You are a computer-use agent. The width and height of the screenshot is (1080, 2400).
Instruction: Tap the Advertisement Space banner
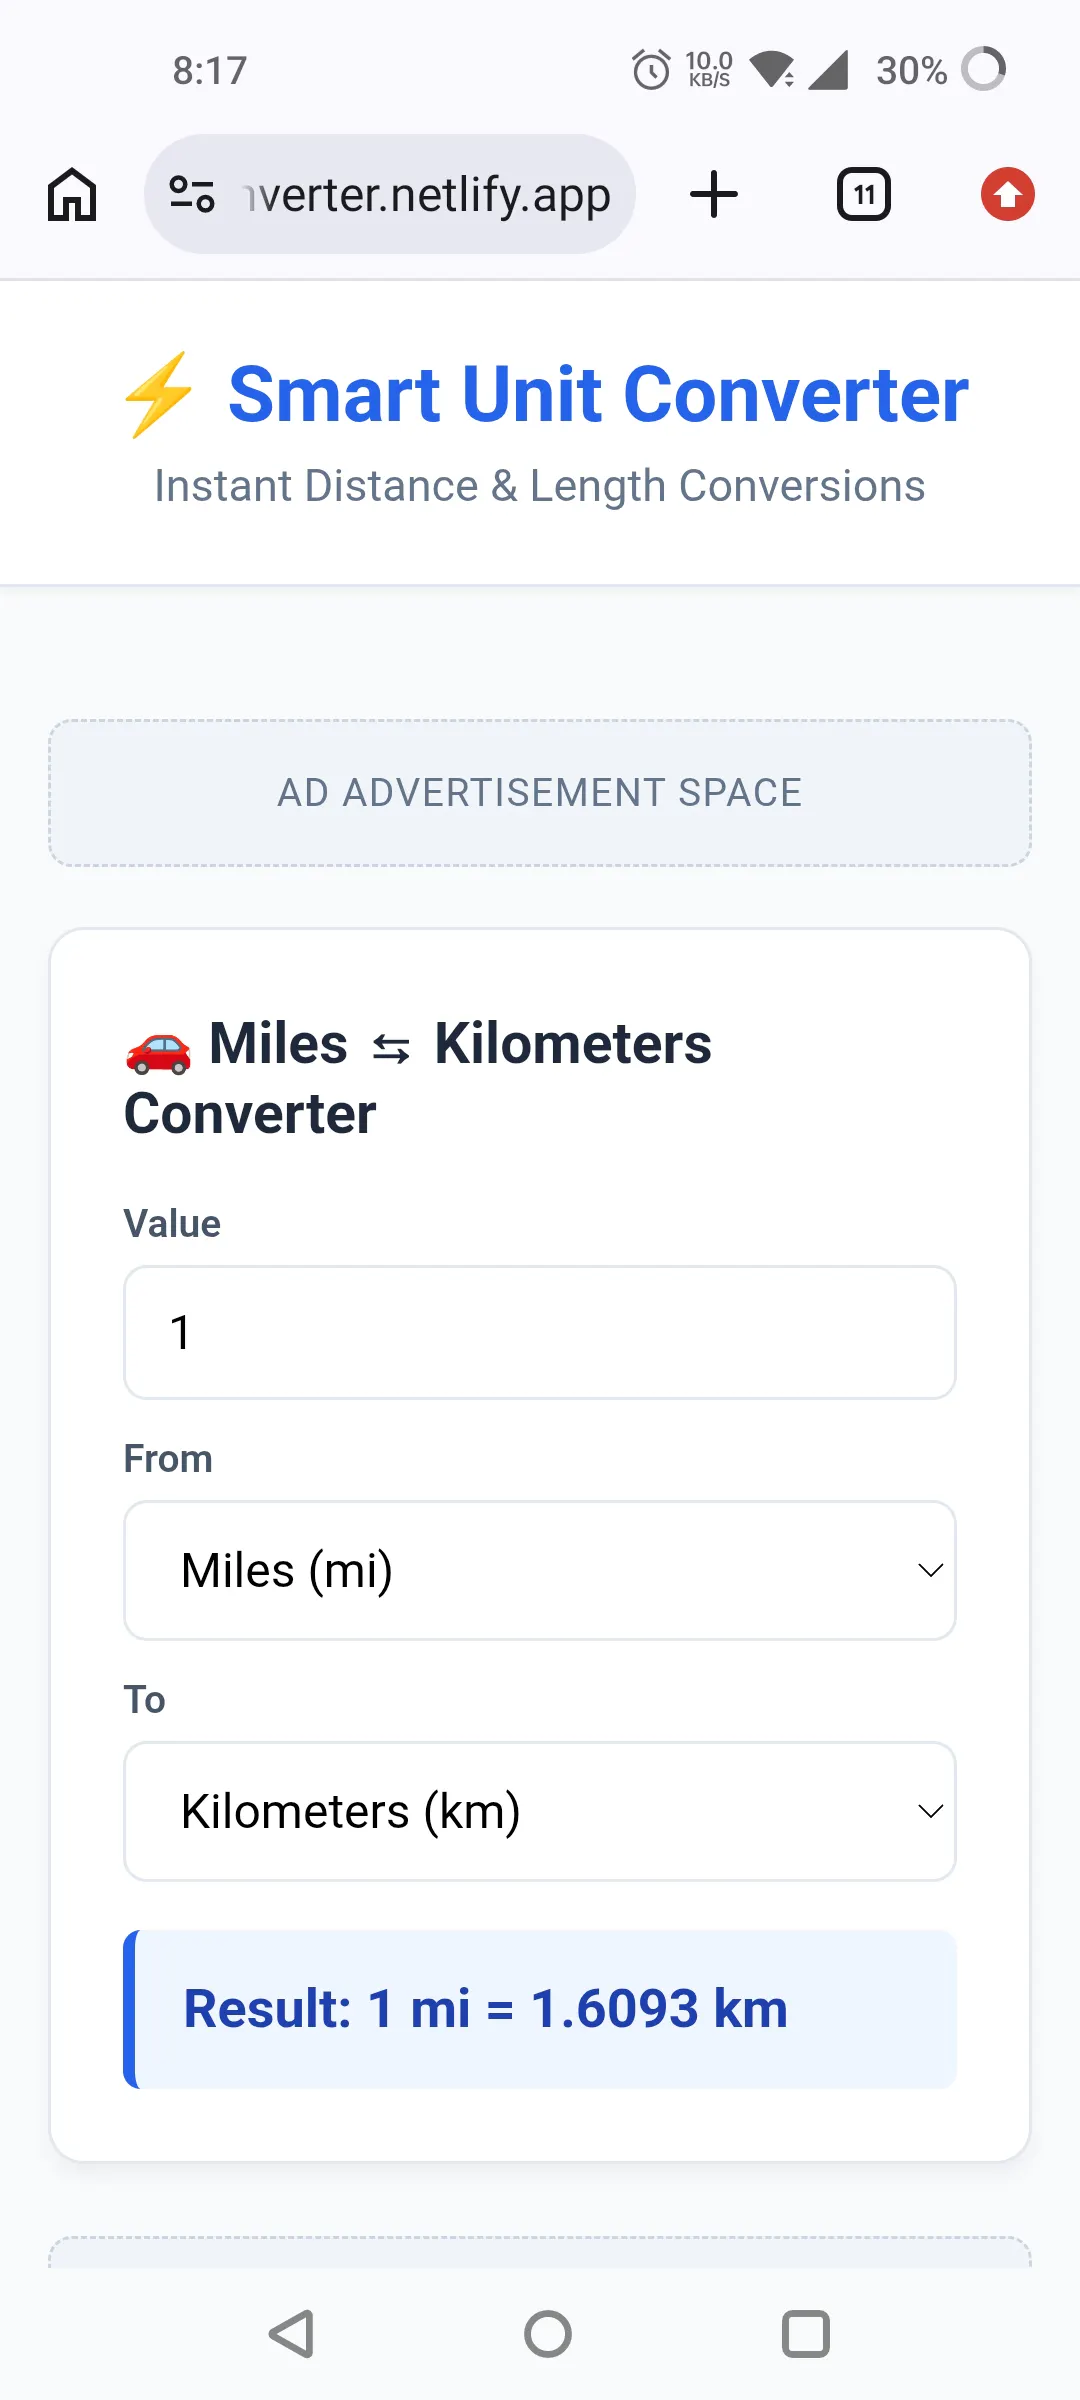click(540, 793)
